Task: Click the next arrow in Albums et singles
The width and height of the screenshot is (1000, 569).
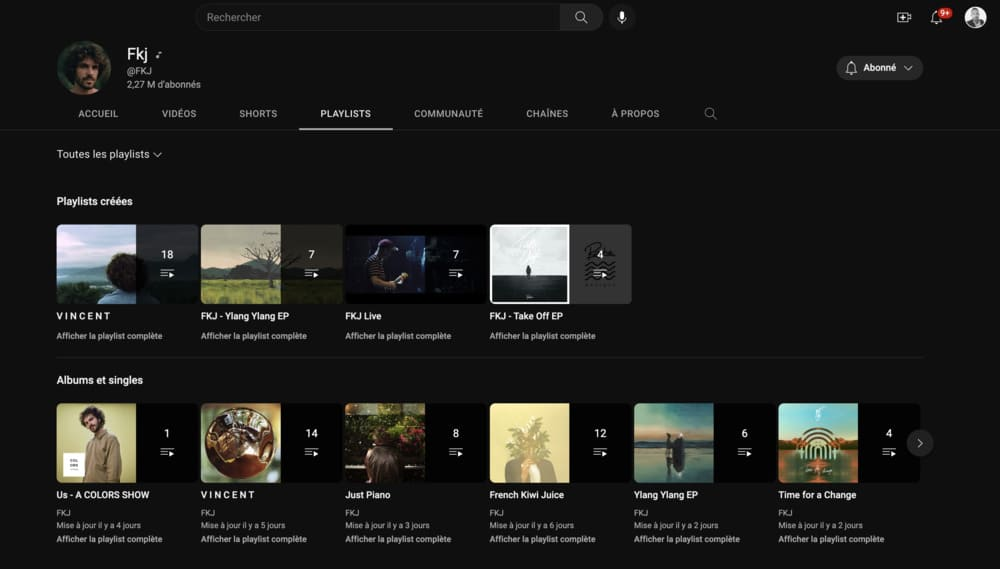Action: pyautogui.click(x=920, y=443)
